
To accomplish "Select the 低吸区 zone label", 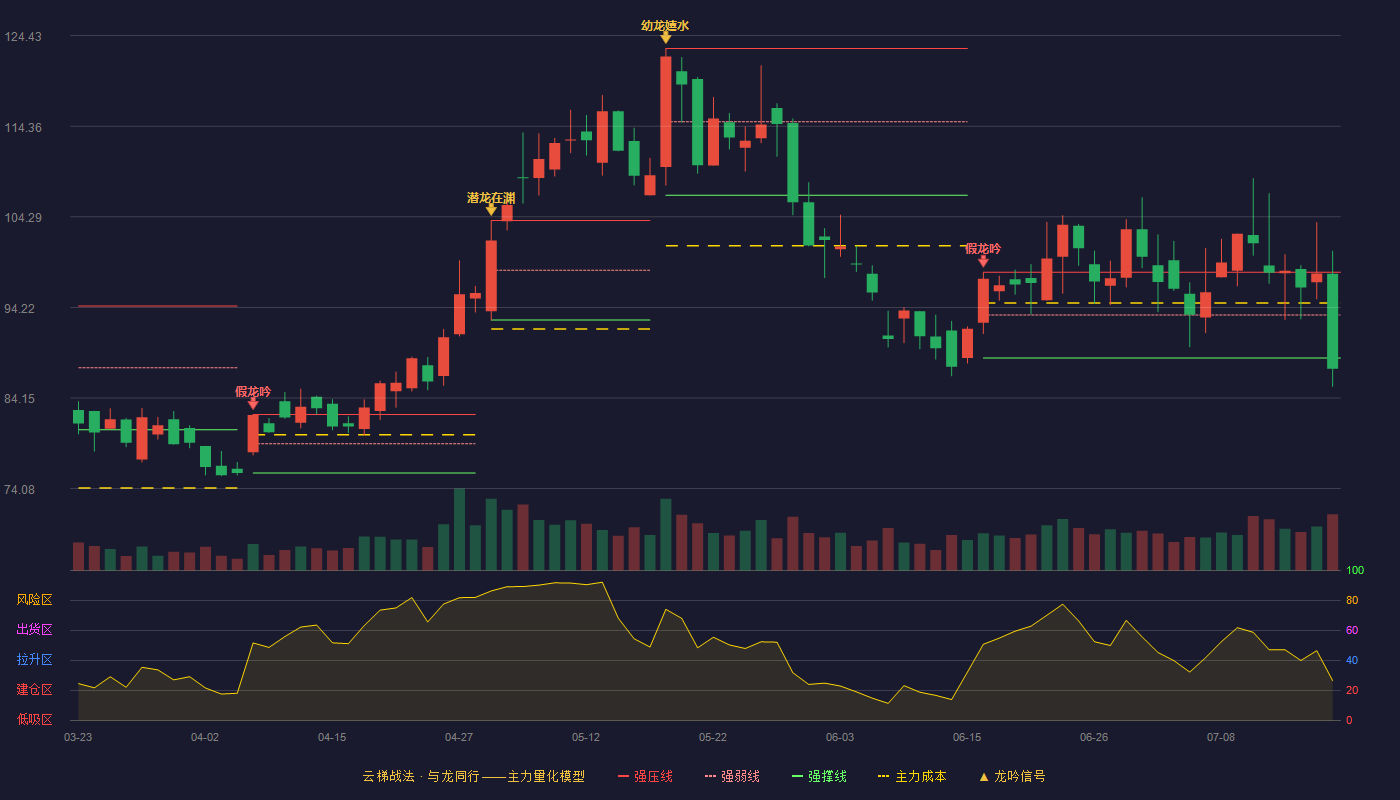I will click(34, 719).
